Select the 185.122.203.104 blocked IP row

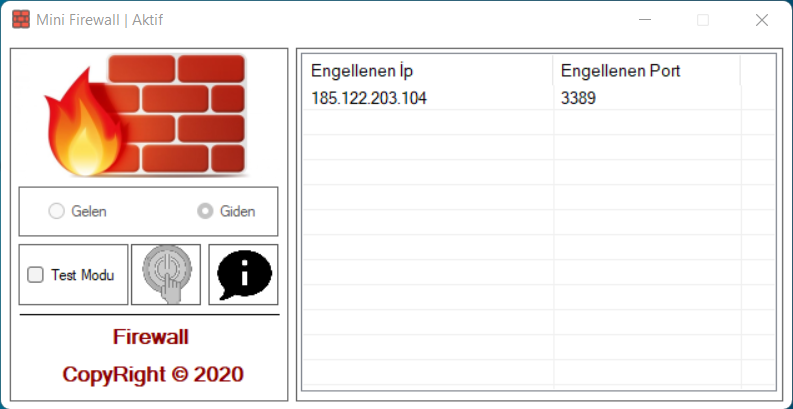point(539,98)
